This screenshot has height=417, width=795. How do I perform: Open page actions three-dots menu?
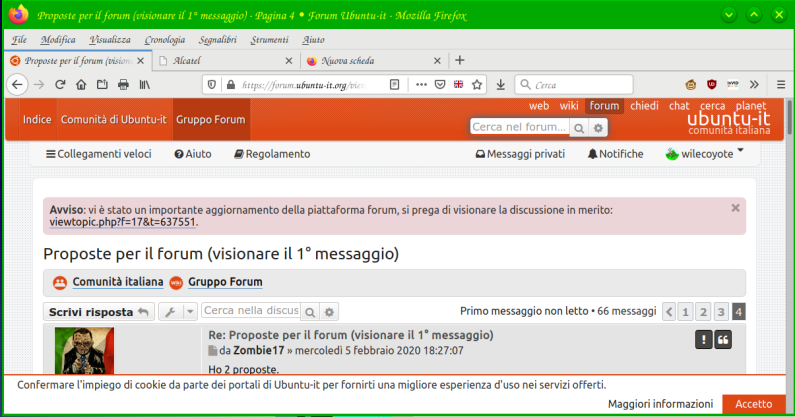click(x=421, y=85)
